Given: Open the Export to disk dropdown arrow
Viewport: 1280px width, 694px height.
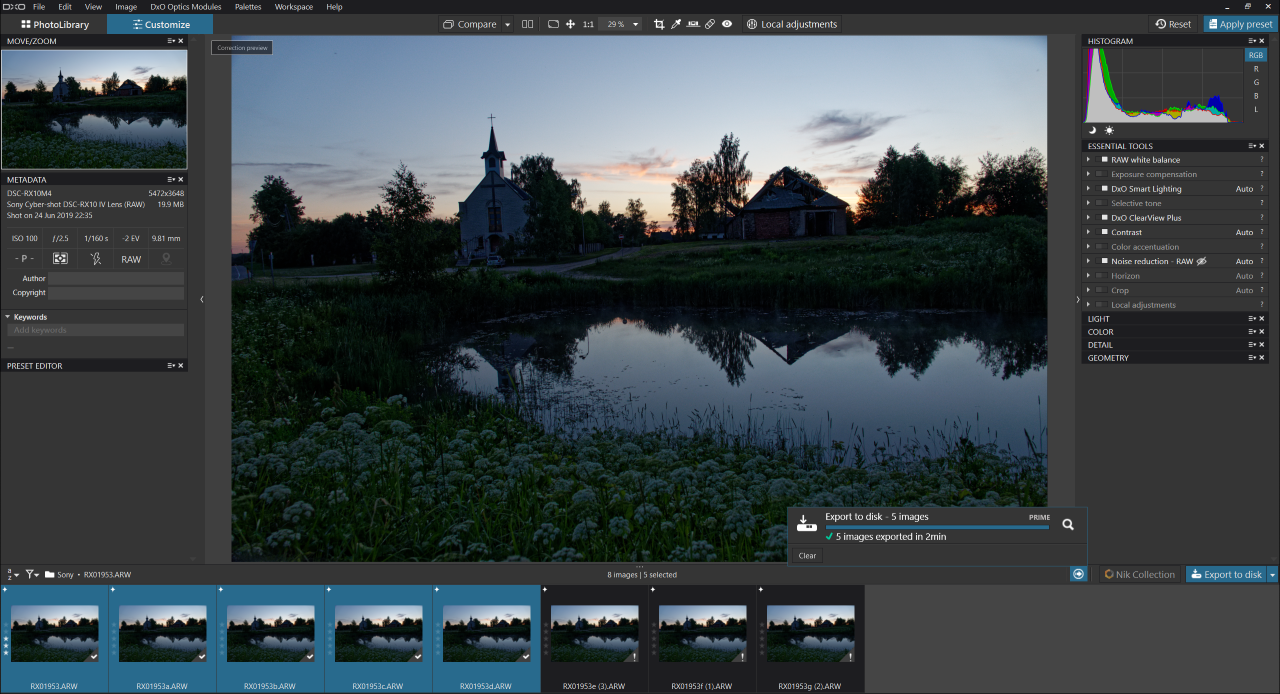Looking at the screenshot, I should pyautogui.click(x=1272, y=575).
